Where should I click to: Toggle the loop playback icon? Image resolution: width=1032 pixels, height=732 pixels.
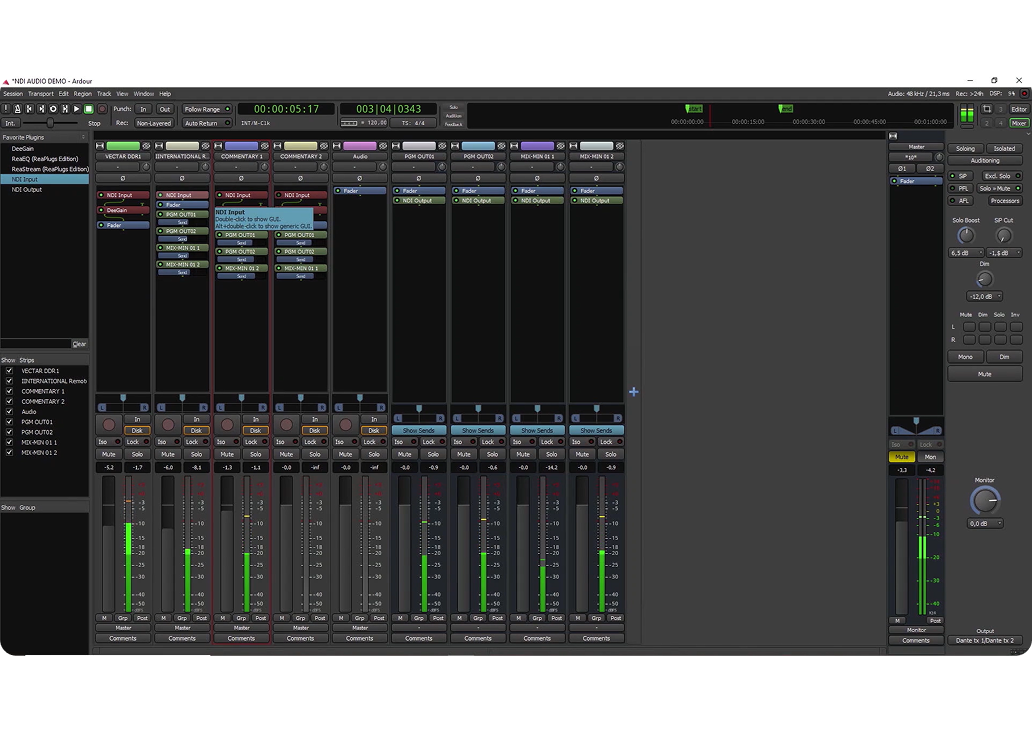(53, 109)
